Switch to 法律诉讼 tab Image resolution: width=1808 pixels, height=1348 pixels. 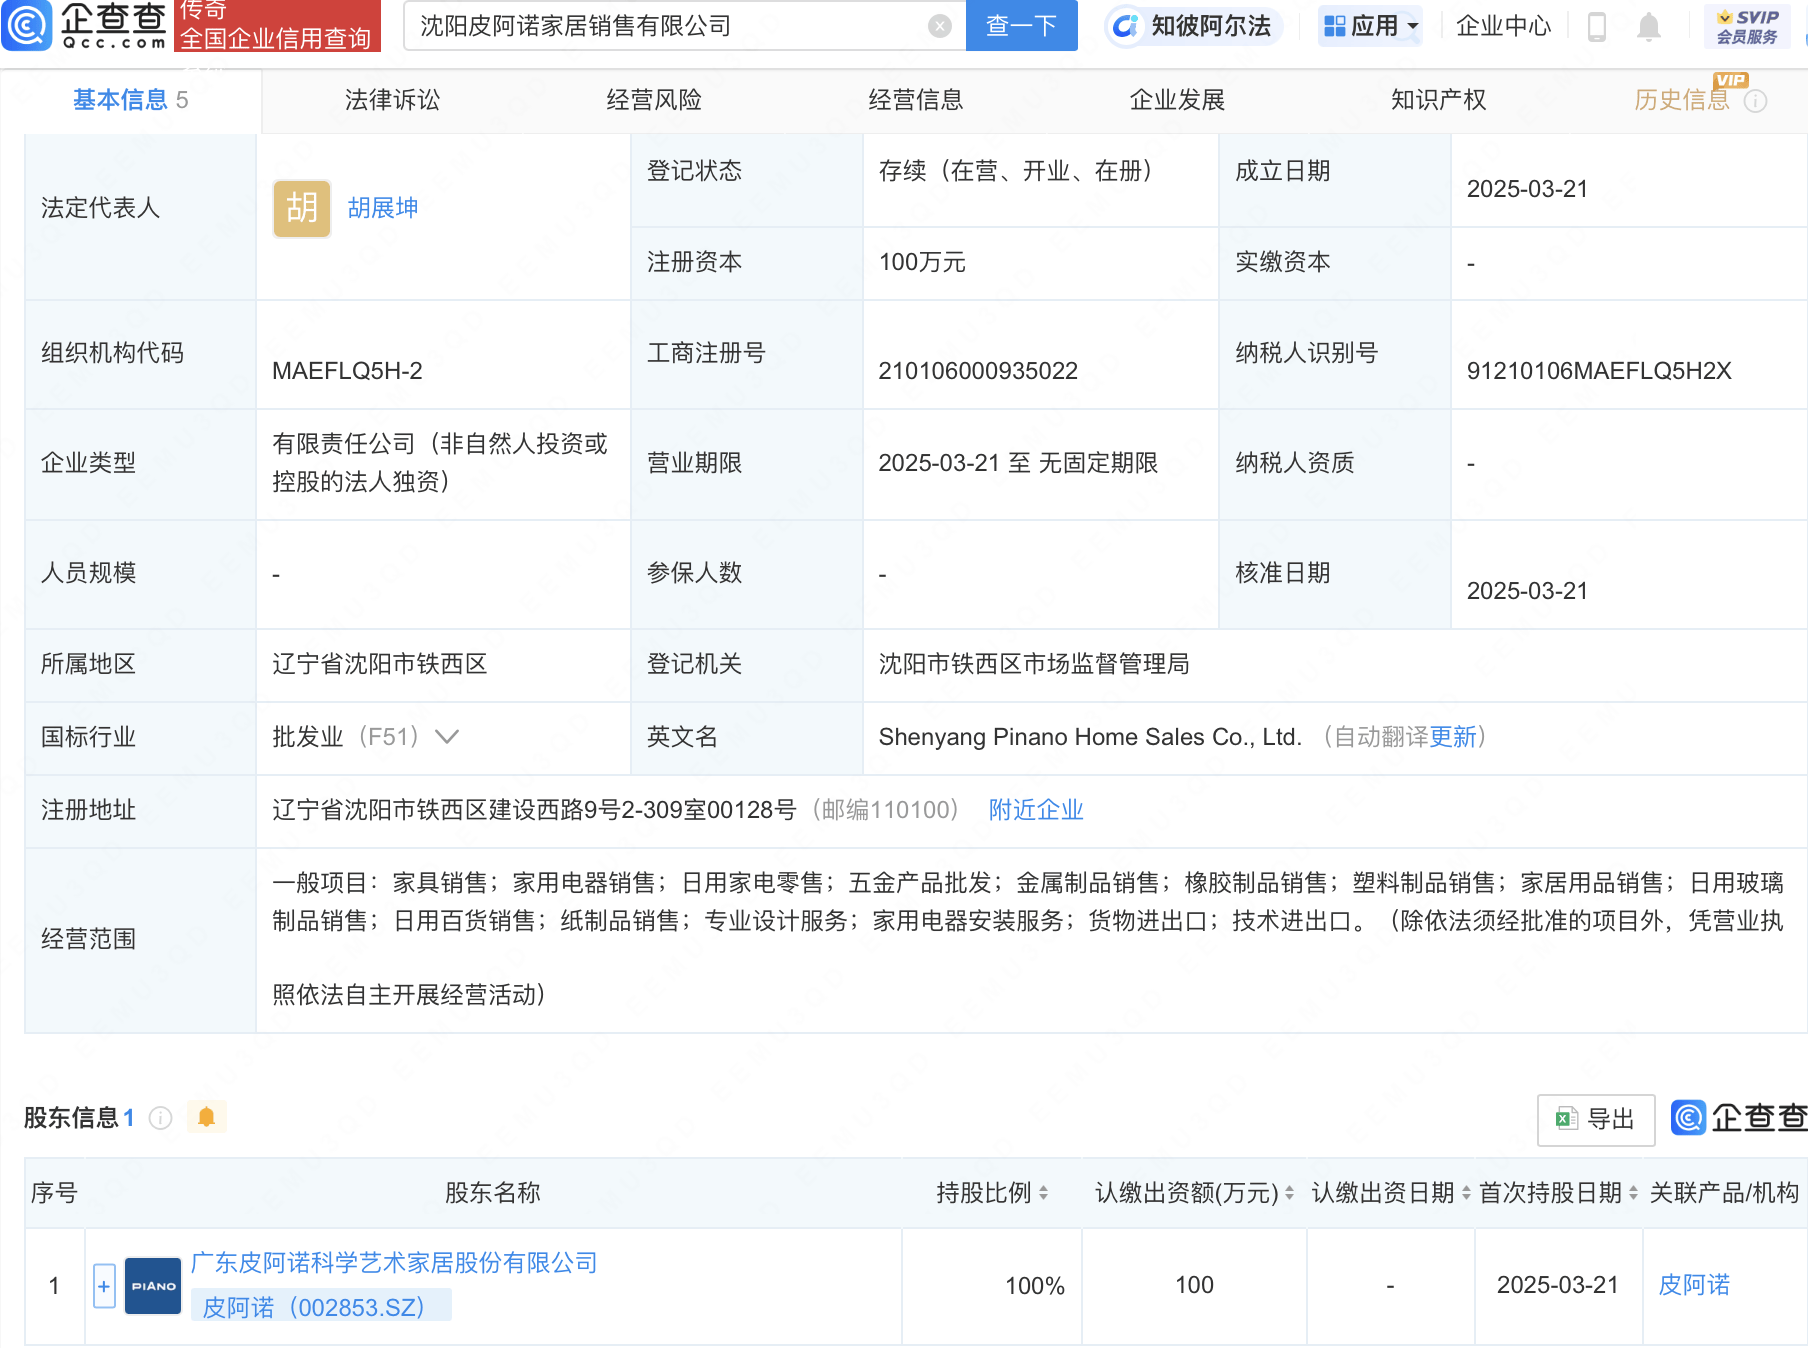point(392,100)
